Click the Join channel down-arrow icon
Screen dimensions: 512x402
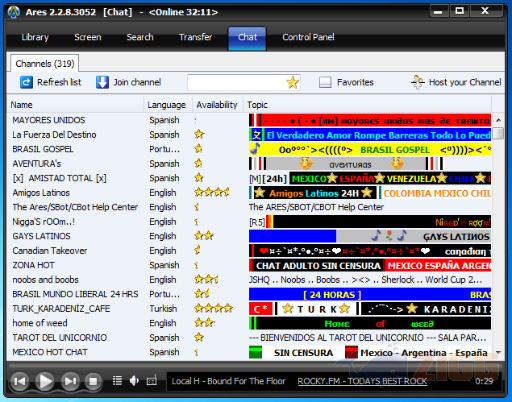pyautogui.click(x=102, y=82)
